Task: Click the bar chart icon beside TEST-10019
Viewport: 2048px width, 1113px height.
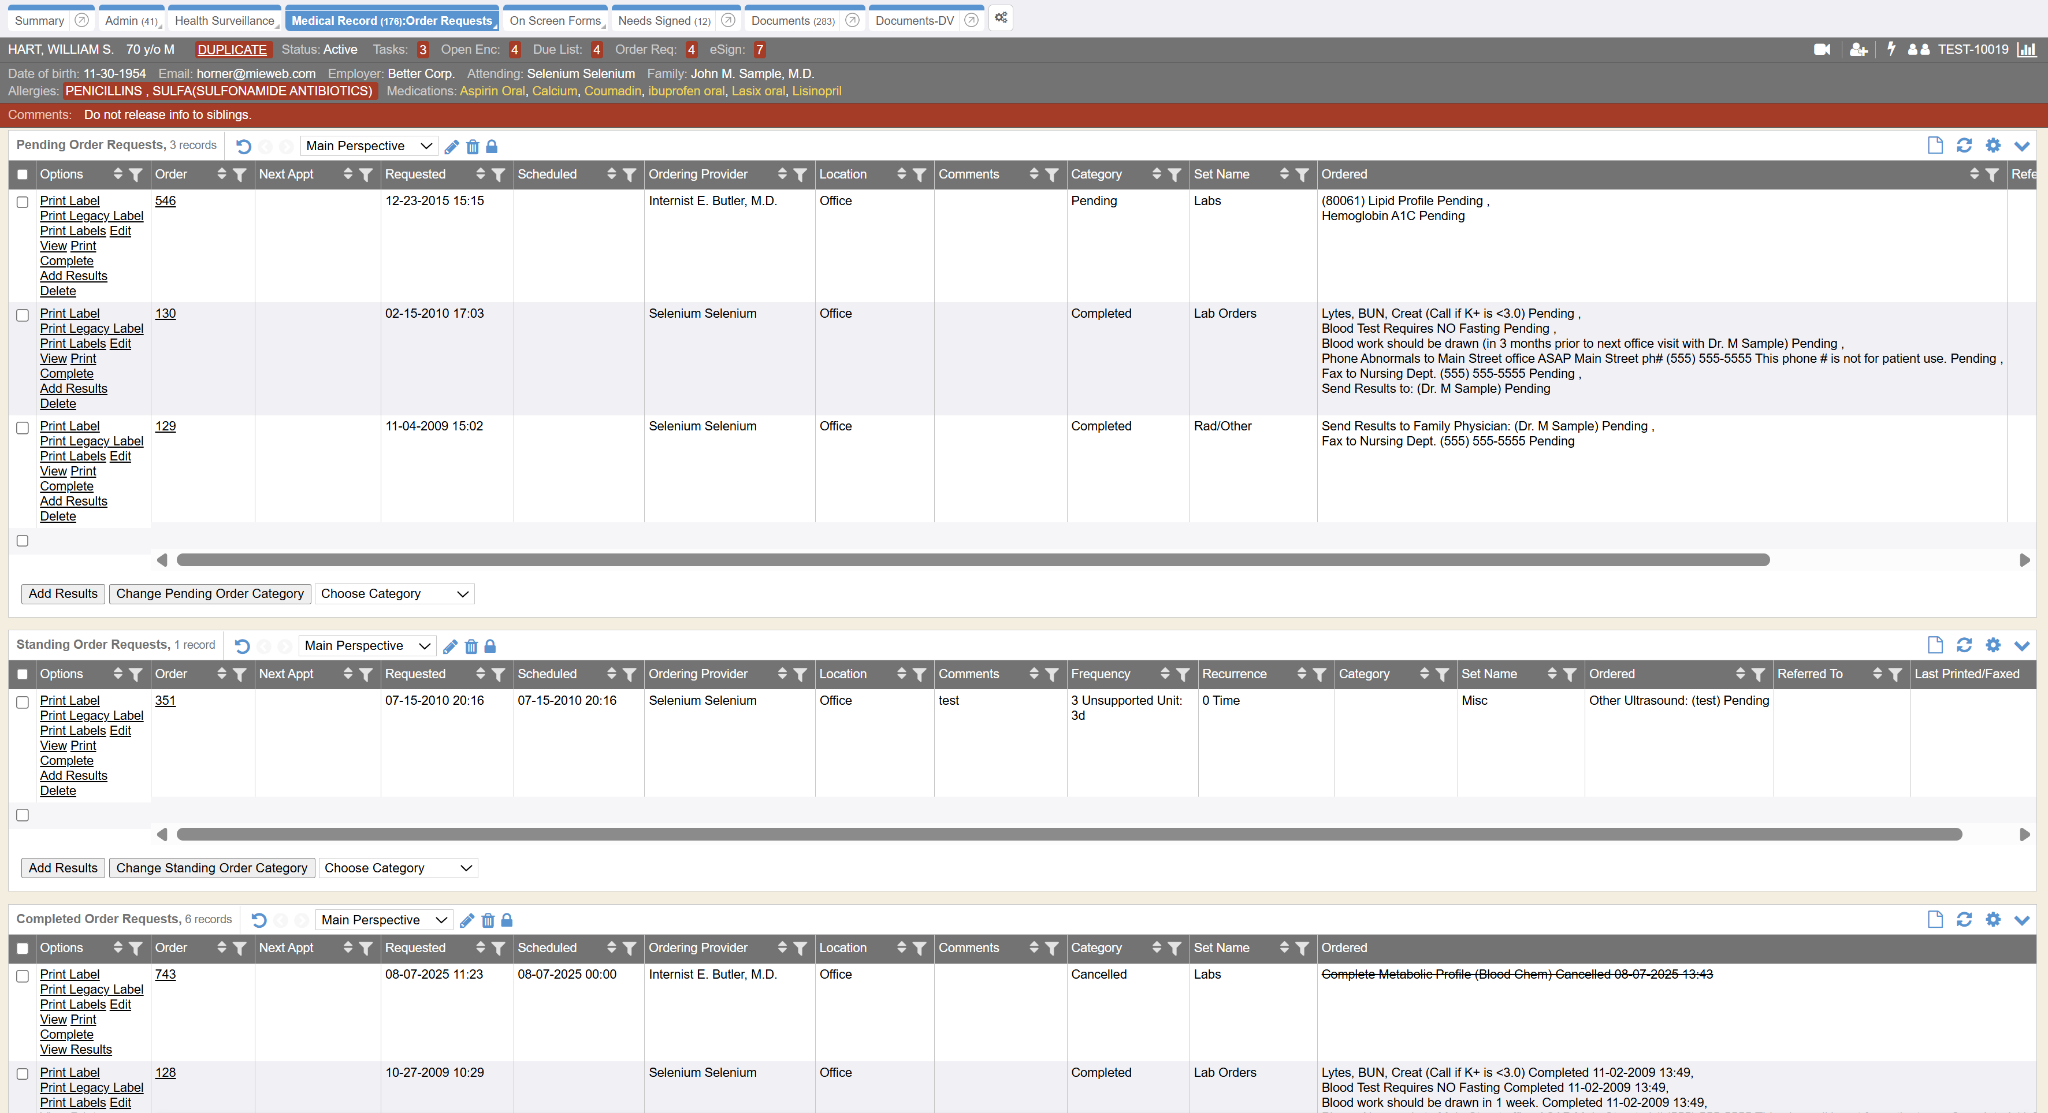Action: 2026,49
